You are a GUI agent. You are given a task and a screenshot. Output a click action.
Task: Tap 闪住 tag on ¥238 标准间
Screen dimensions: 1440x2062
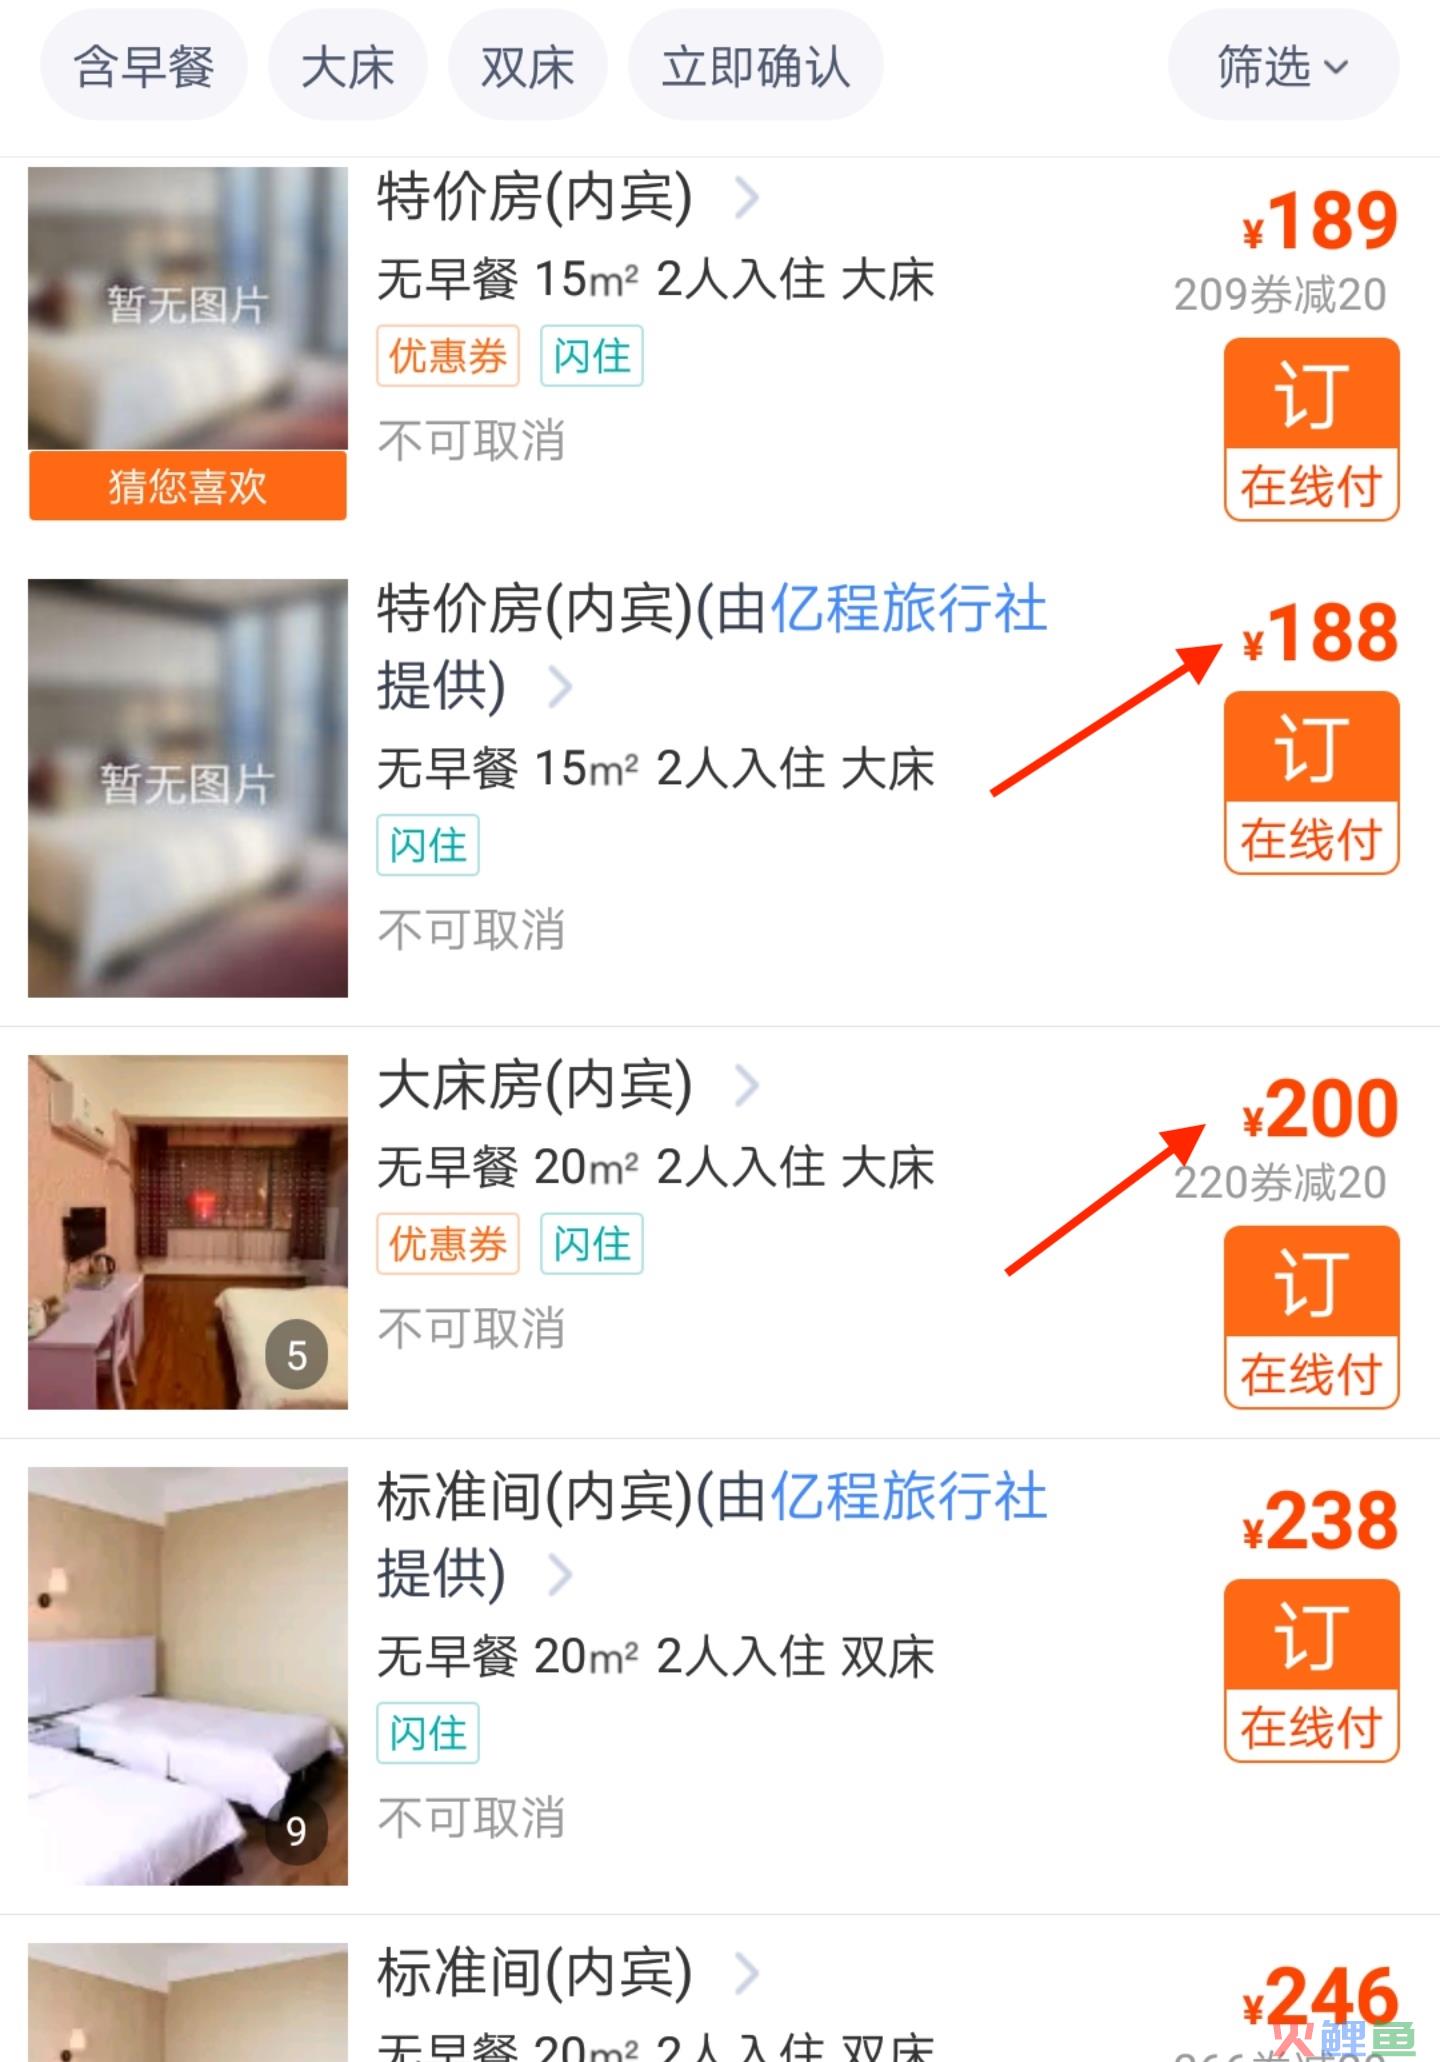coord(428,1733)
